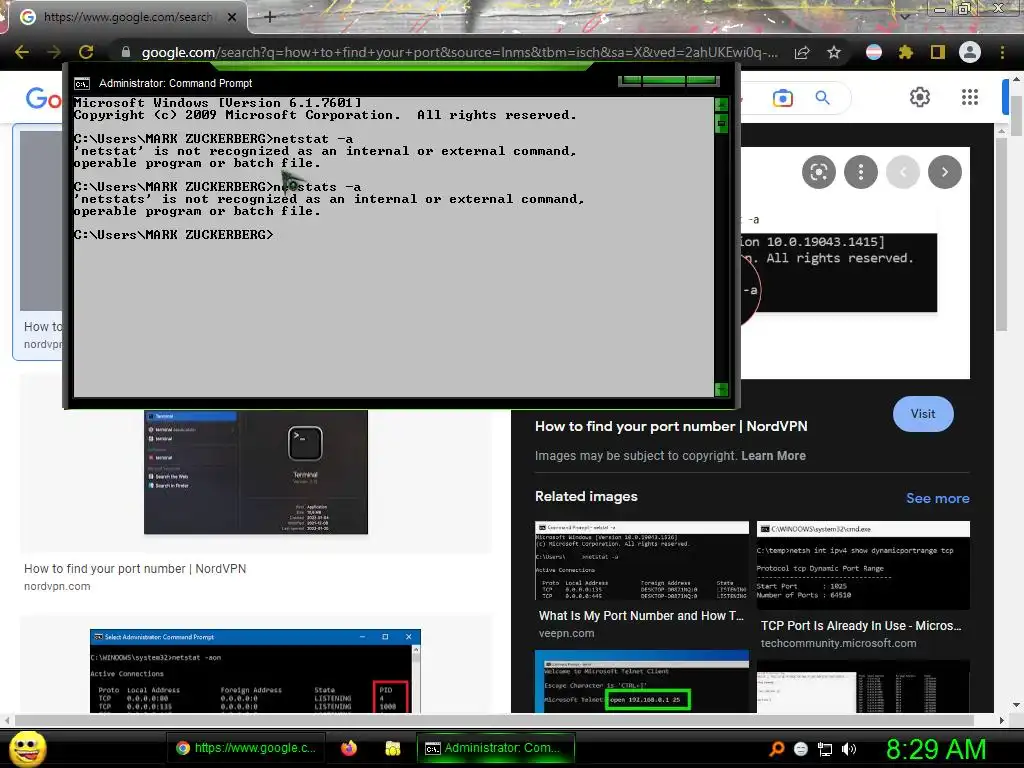Open the folder icon on taskbar
This screenshot has height=768, width=1024.
(392, 748)
